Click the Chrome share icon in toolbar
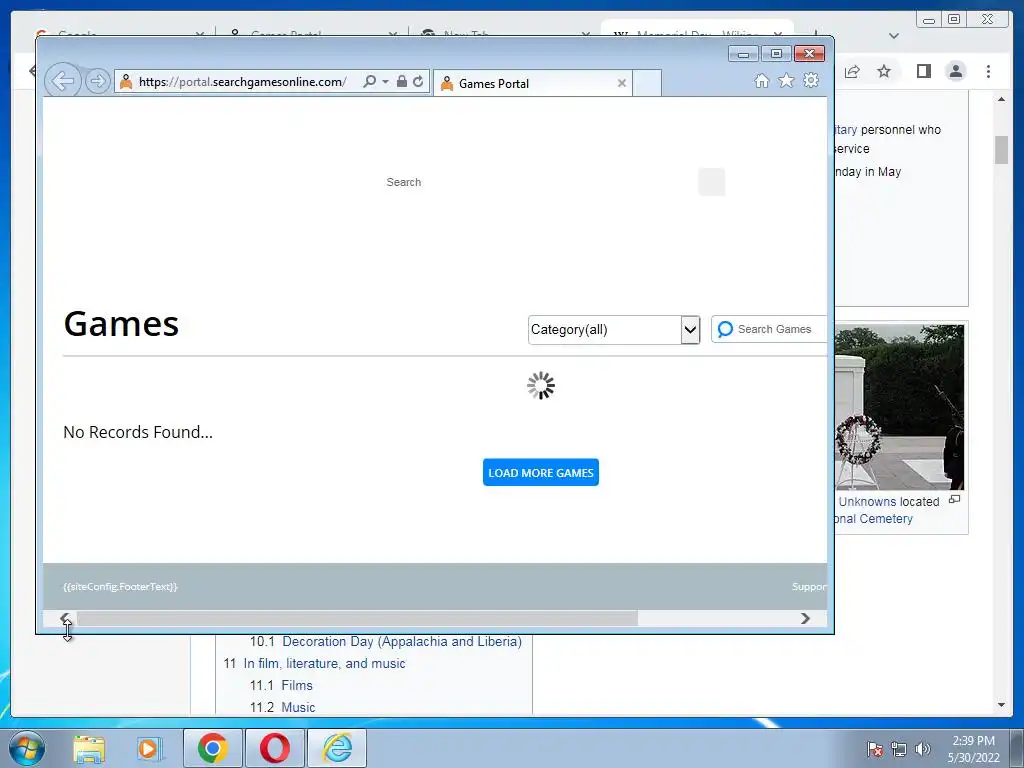 (852, 71)
